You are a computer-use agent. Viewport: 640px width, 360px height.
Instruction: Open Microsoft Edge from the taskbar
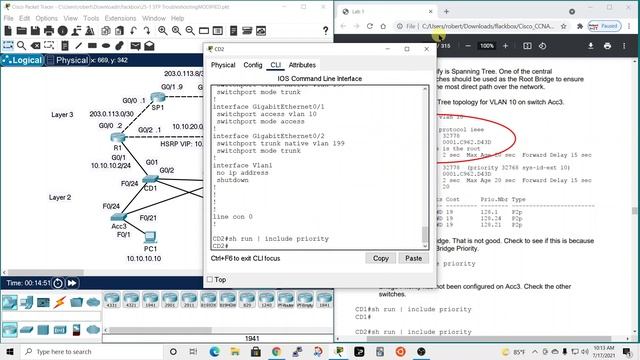[x=215, y=351]
